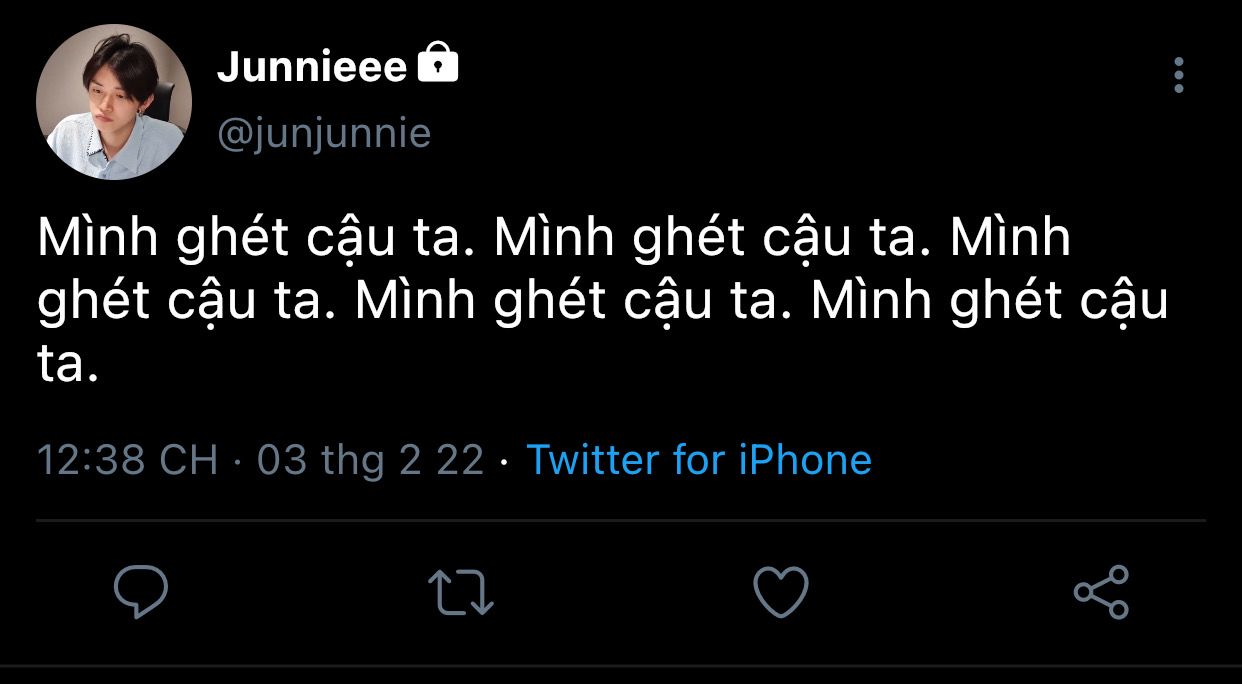
Task: Retweet this post using the retweet icon
Action: click(x=460, y=592)
